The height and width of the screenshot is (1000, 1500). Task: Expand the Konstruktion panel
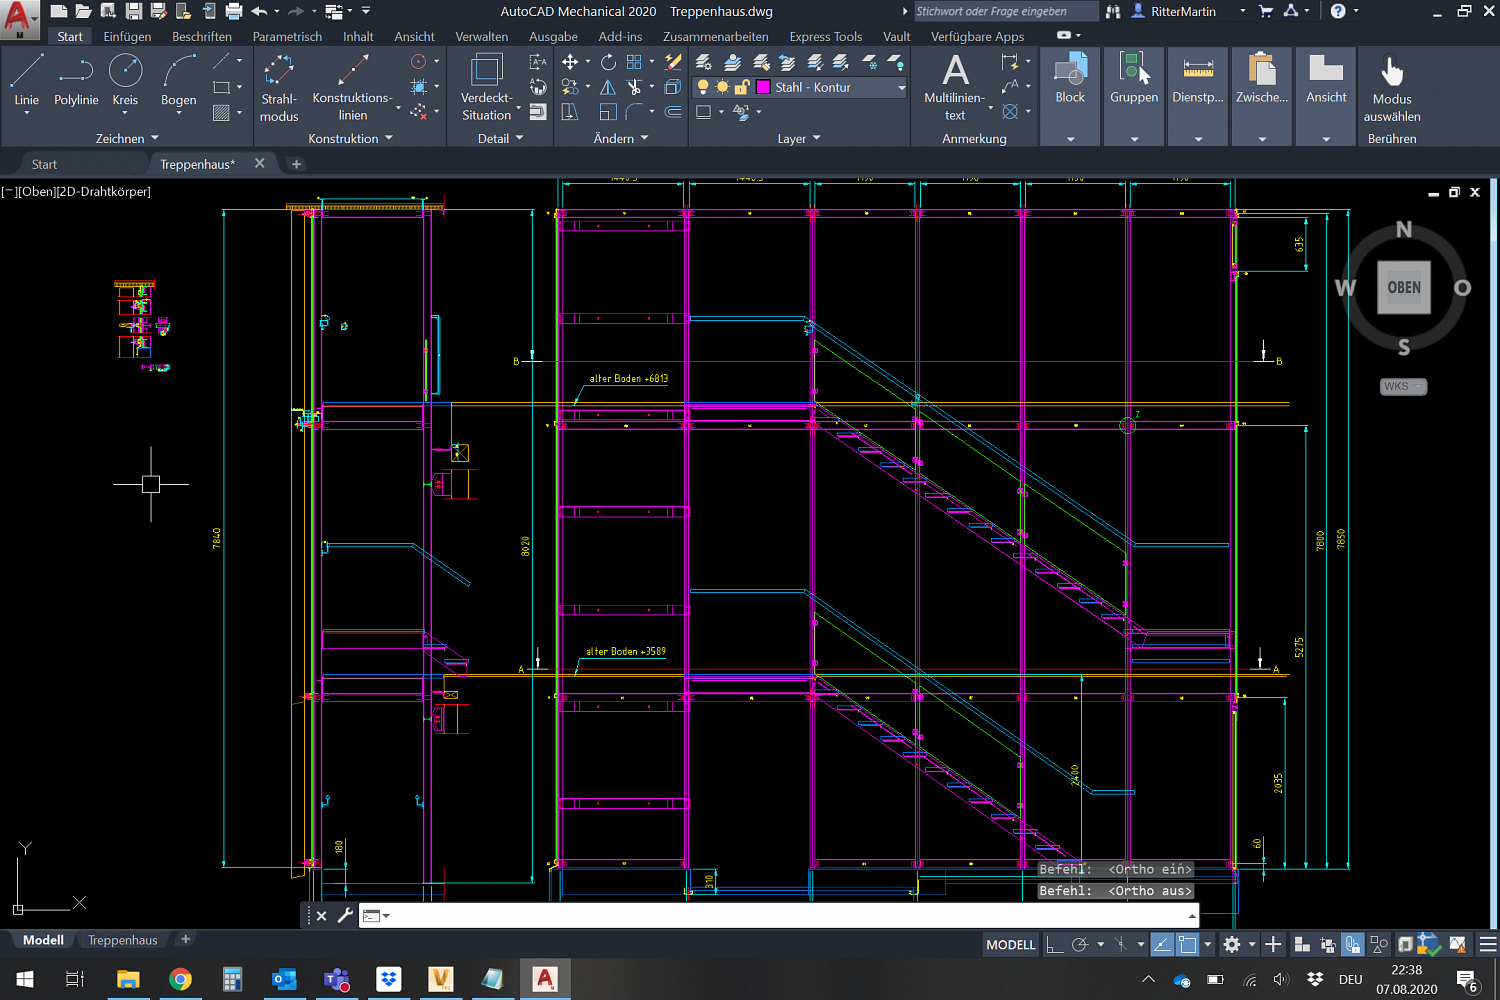[350, 138]
